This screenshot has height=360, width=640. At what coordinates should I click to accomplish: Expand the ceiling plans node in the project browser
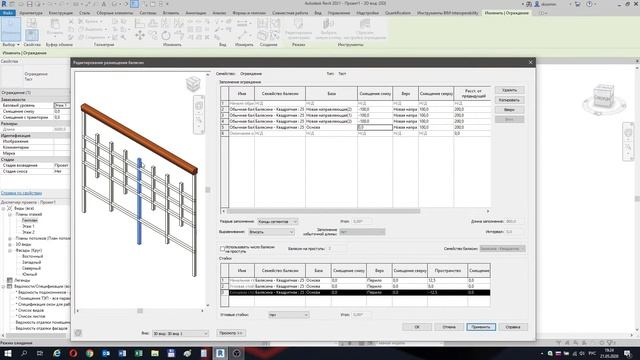(x=10, y=238)
